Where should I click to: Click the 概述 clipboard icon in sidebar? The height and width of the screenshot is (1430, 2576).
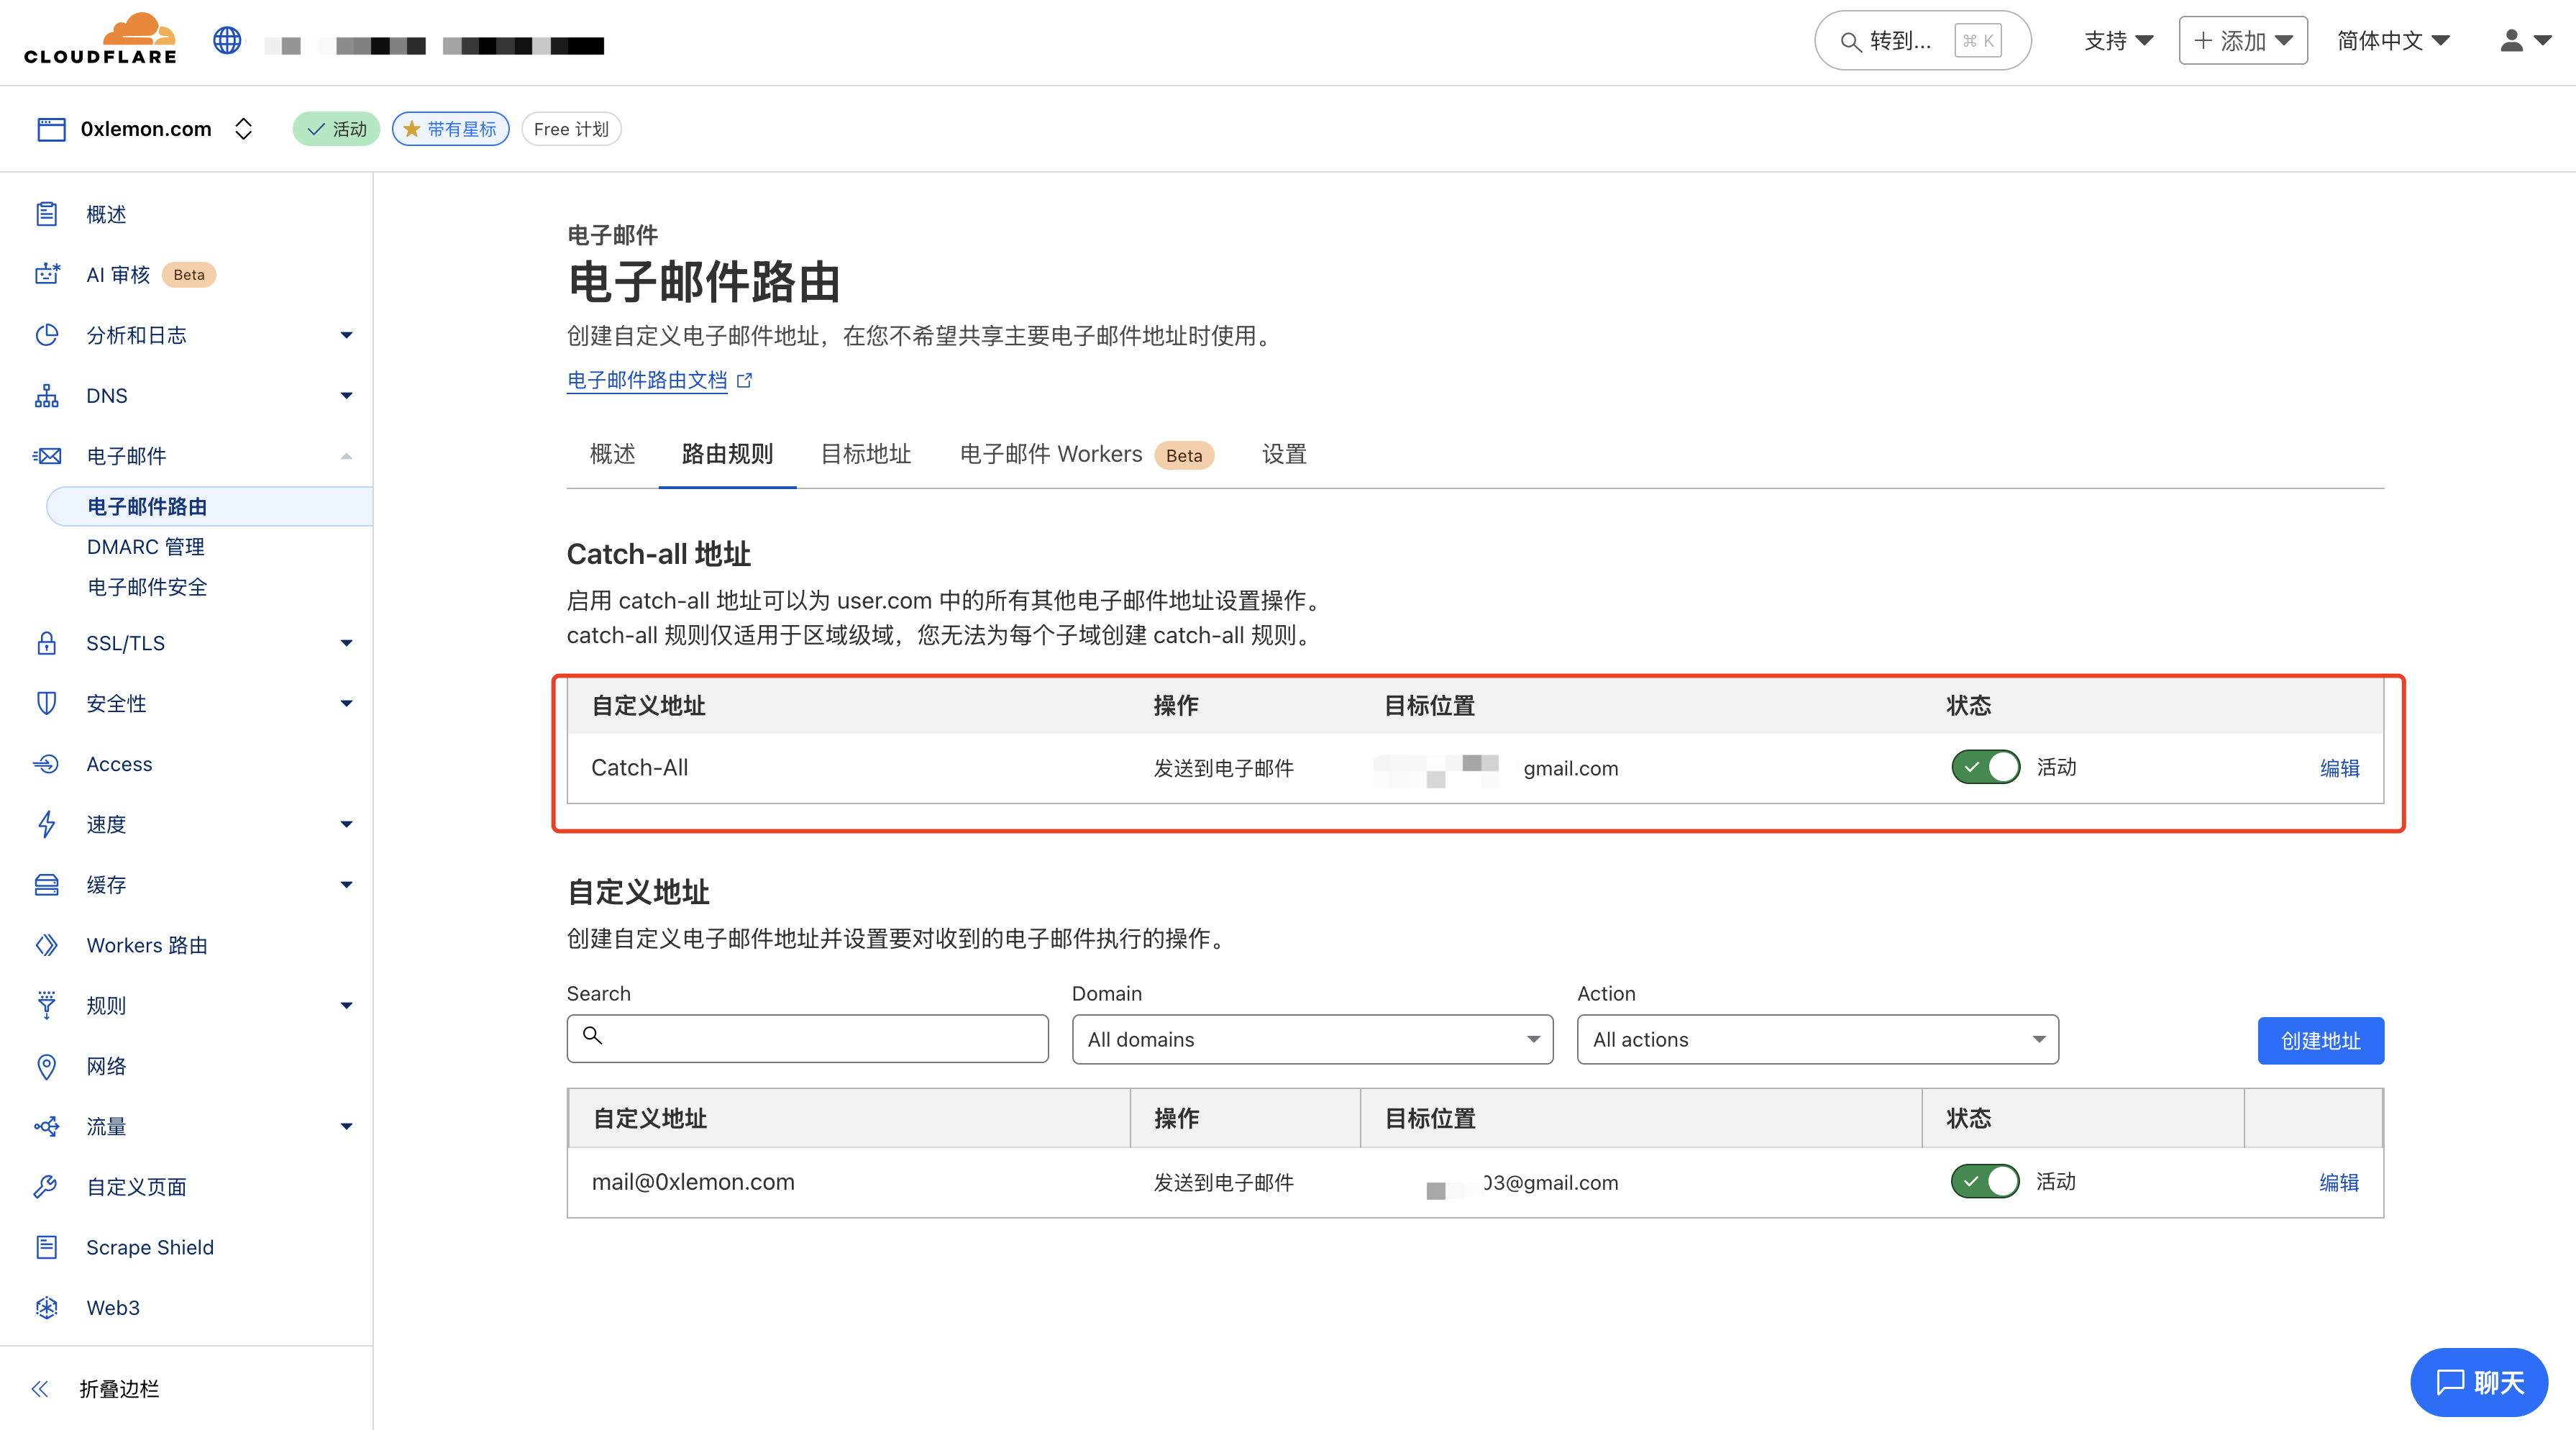coord(46,214)
